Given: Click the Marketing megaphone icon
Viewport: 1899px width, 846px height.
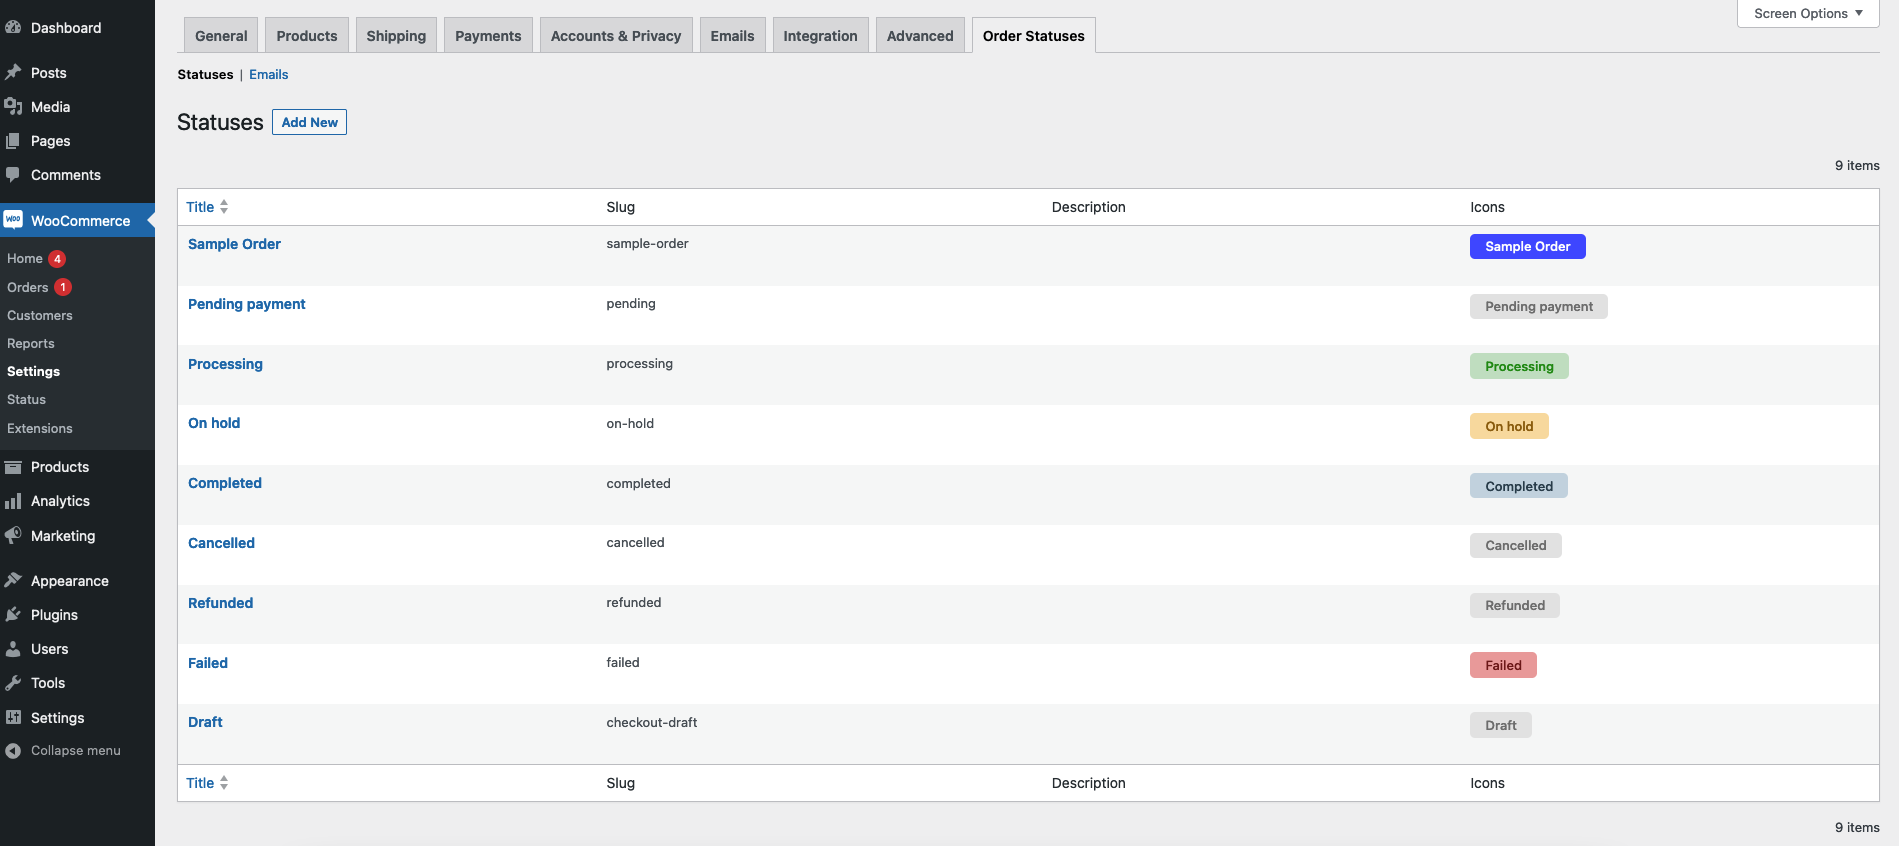Looking at the screenshot, I should [x=13, y=536].
